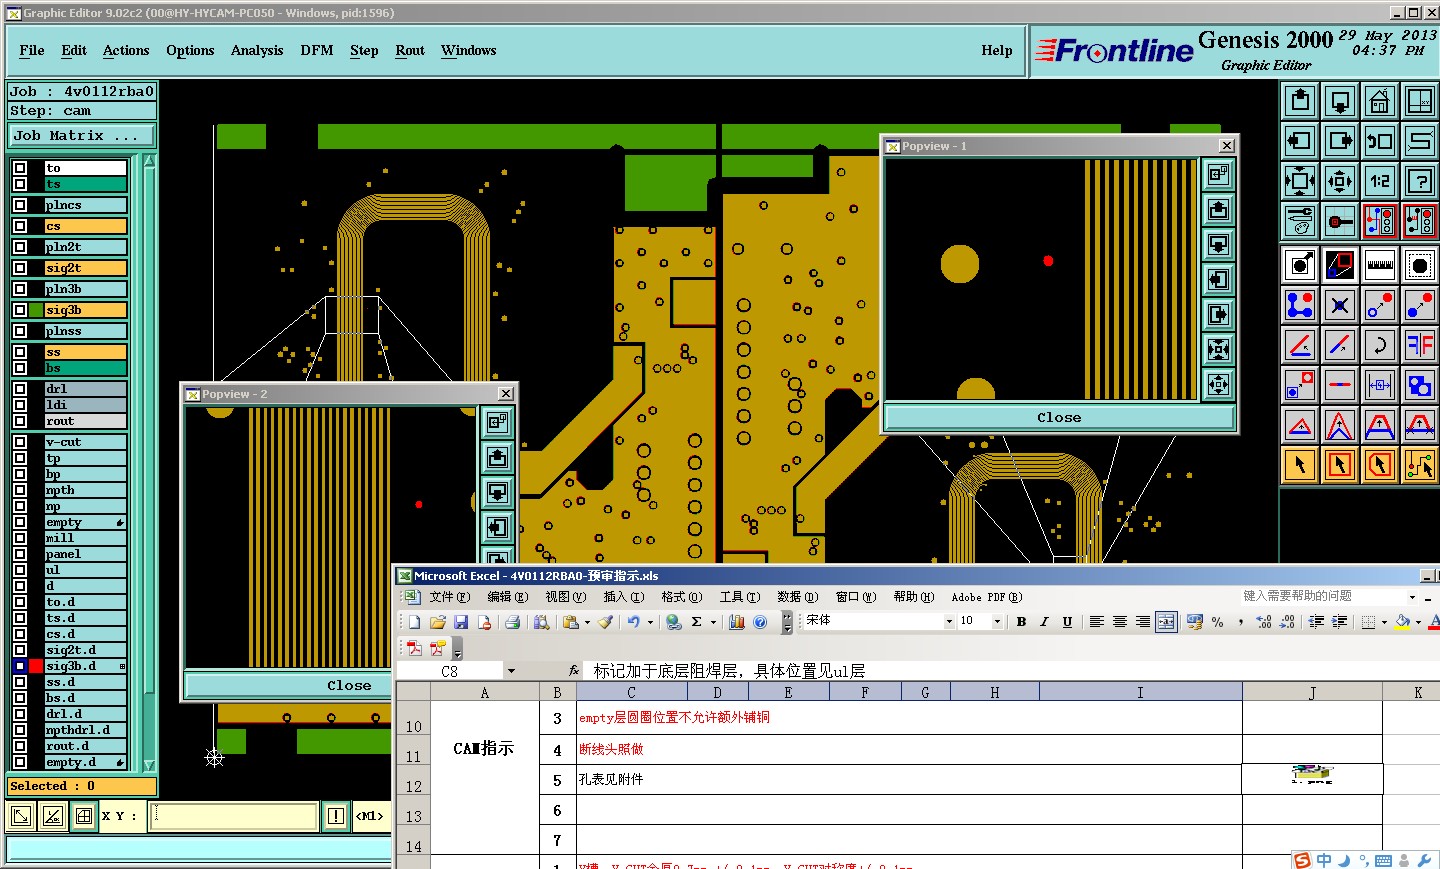Viewport: 1440px width, 869px height.
Task: Open Excel 格式(O) menu
Action: coord(682,597)
